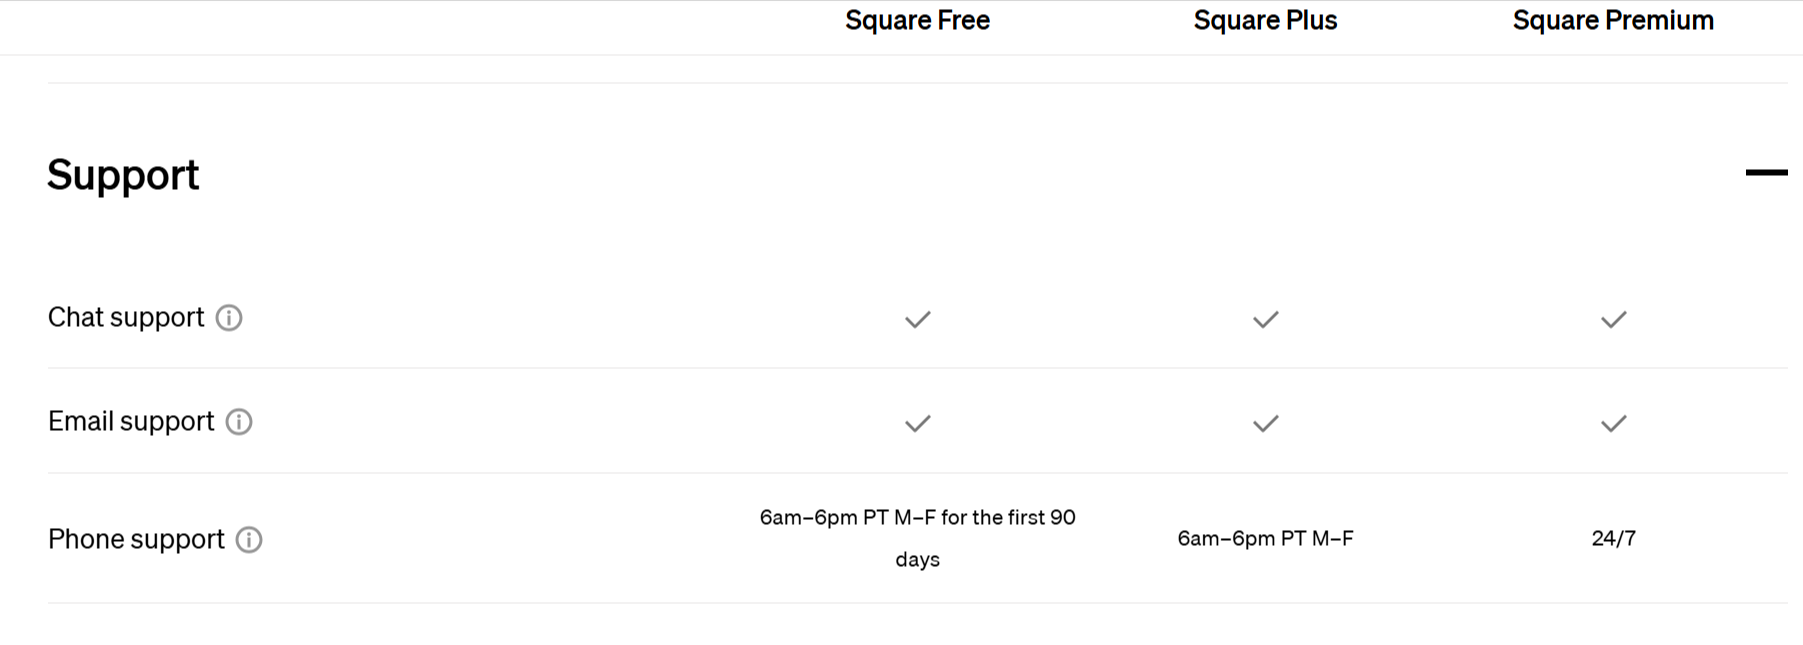Image resolution: width=1803 pixels, height=645 pixels.
Task: Open the Phone support info tooltip icon
Action: click(x=249, y=540)
